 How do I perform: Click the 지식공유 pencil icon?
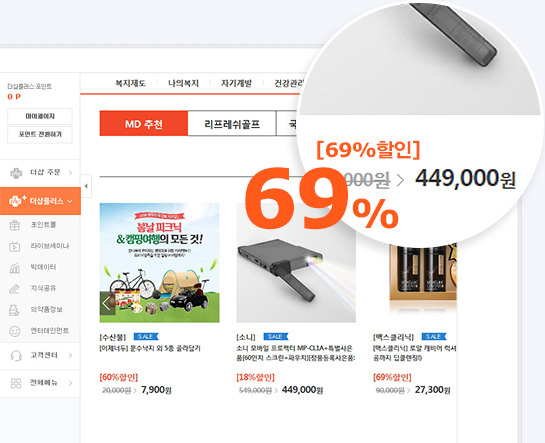click(x=15, y=289)
